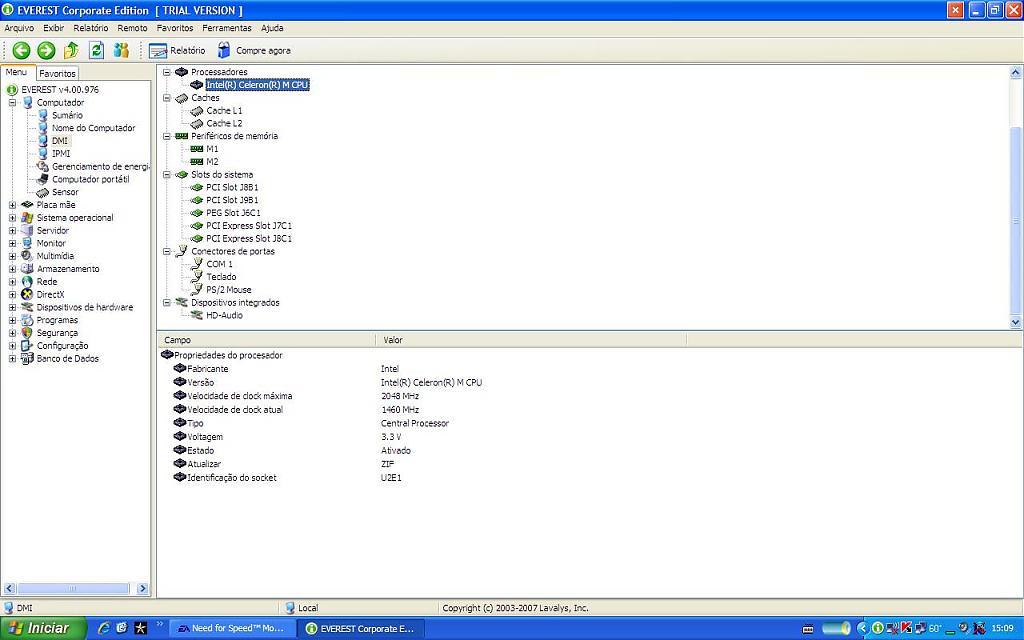Select PCI Slot J8B1
This screenshot has width=1024, height=640.
click(x=232, y=187)
